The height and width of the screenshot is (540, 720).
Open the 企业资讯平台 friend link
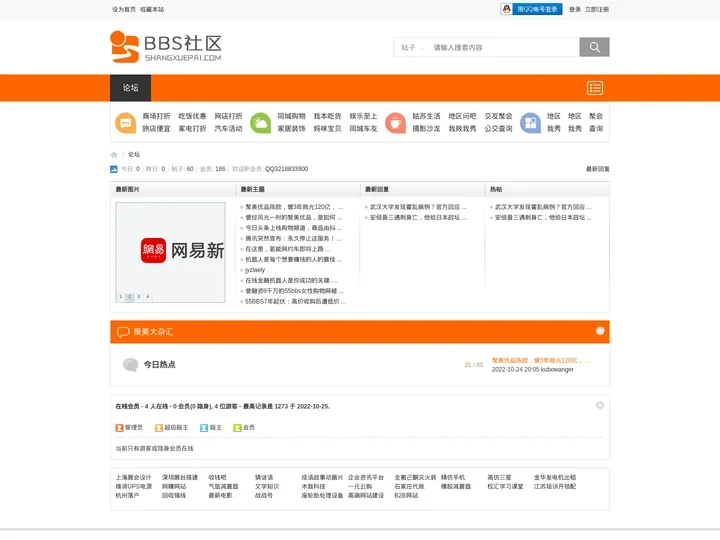click(366, 478)
